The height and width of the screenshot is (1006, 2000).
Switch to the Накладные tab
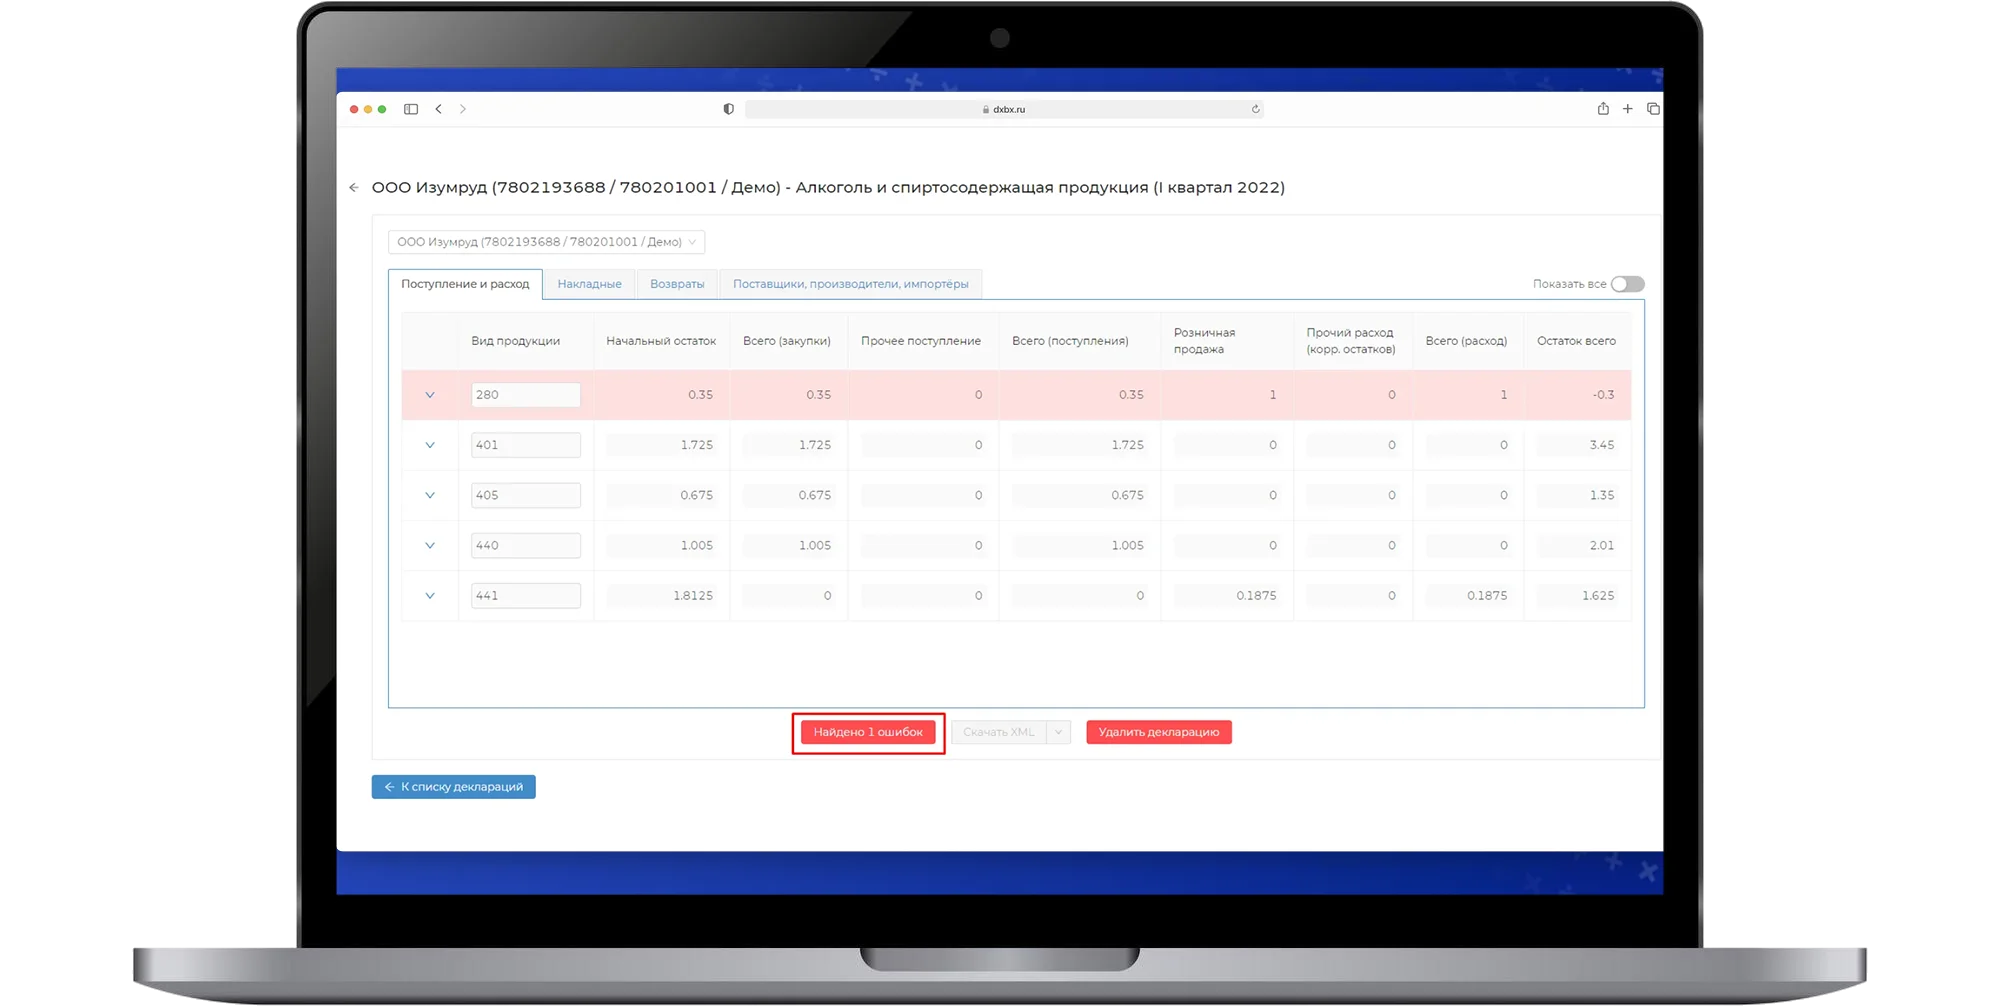click(589, 284)
